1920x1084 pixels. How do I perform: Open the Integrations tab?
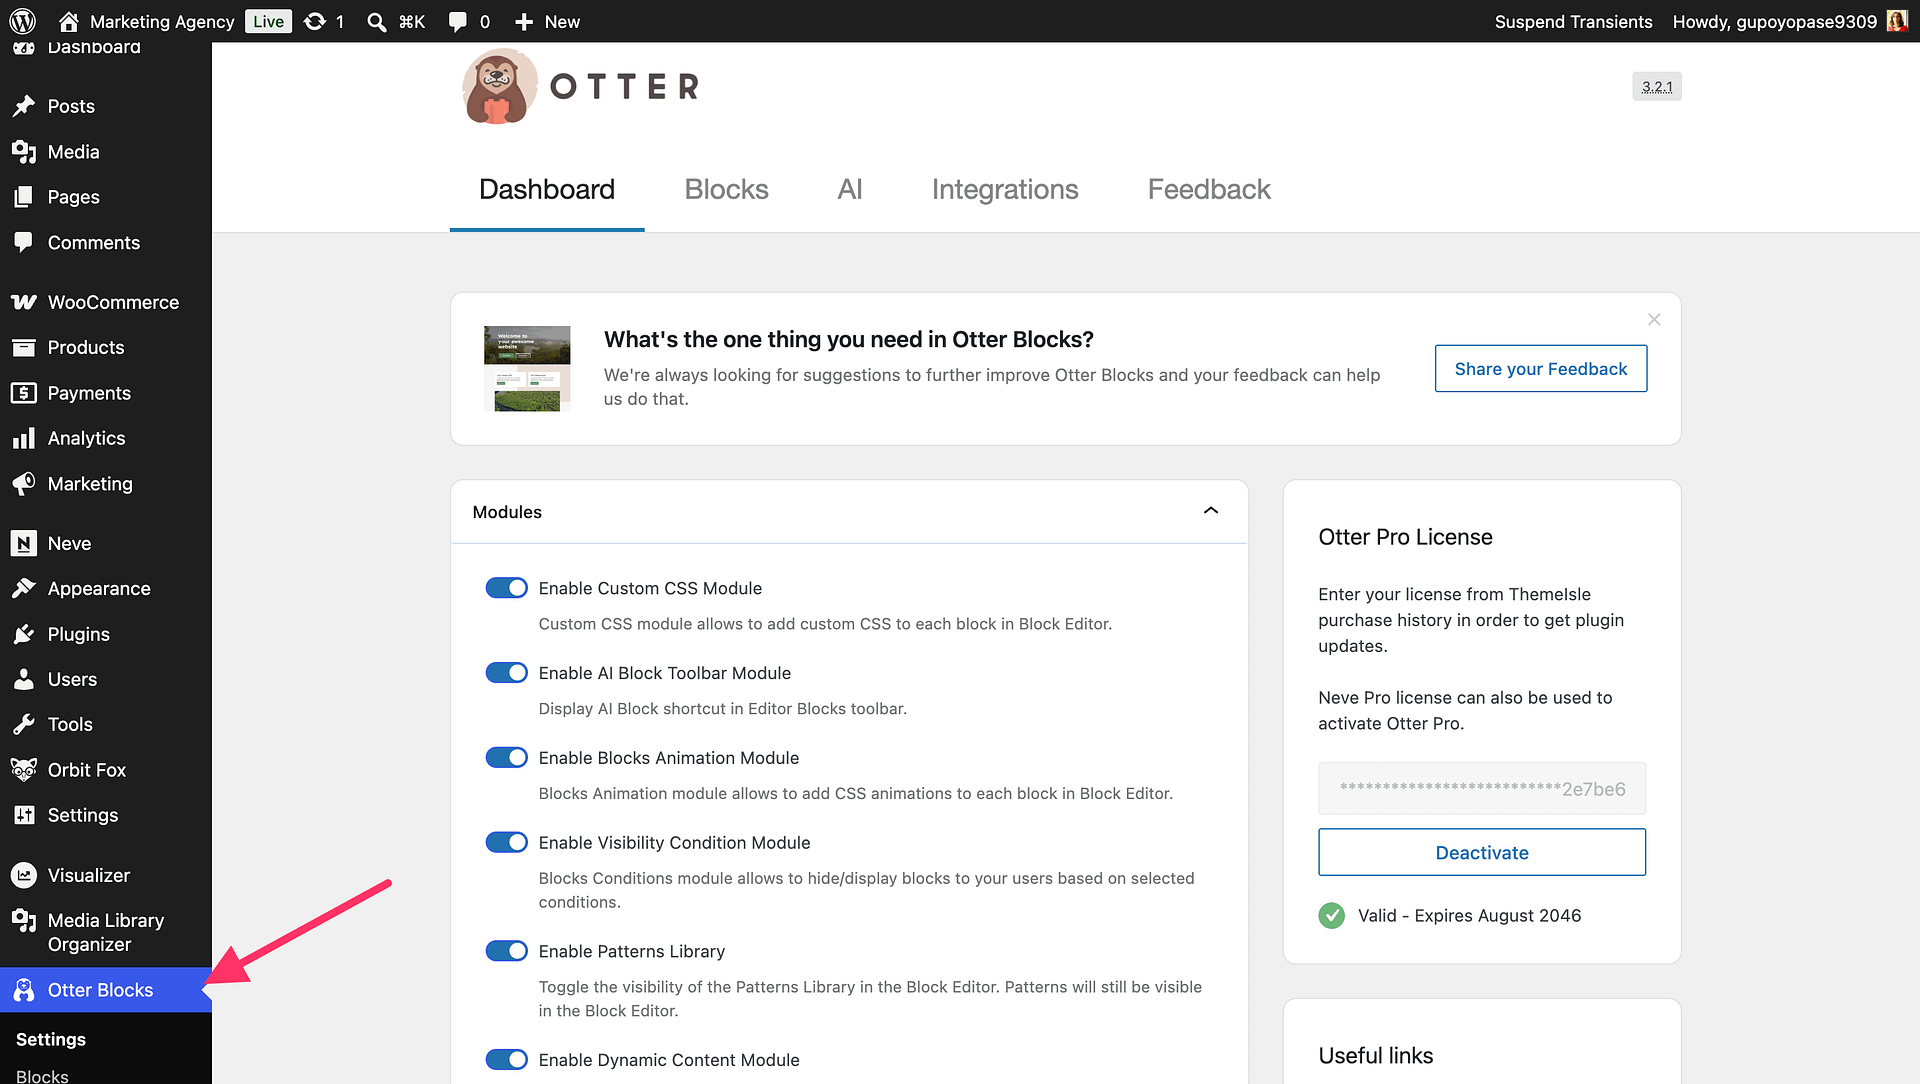coord(1005,190)
